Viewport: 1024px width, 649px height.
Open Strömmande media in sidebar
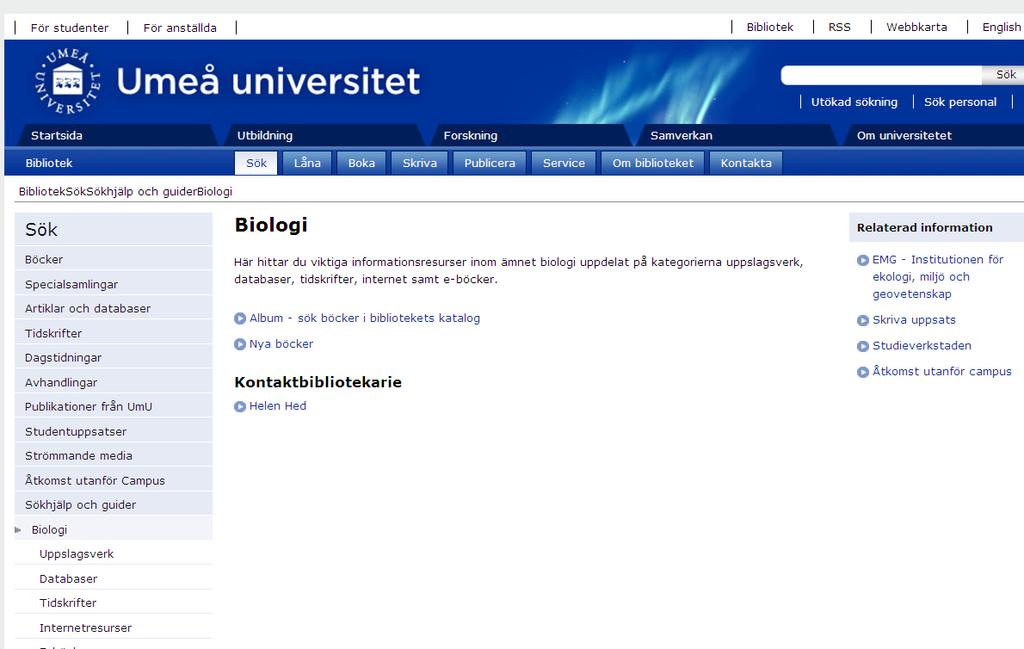(x=114, y=455)
